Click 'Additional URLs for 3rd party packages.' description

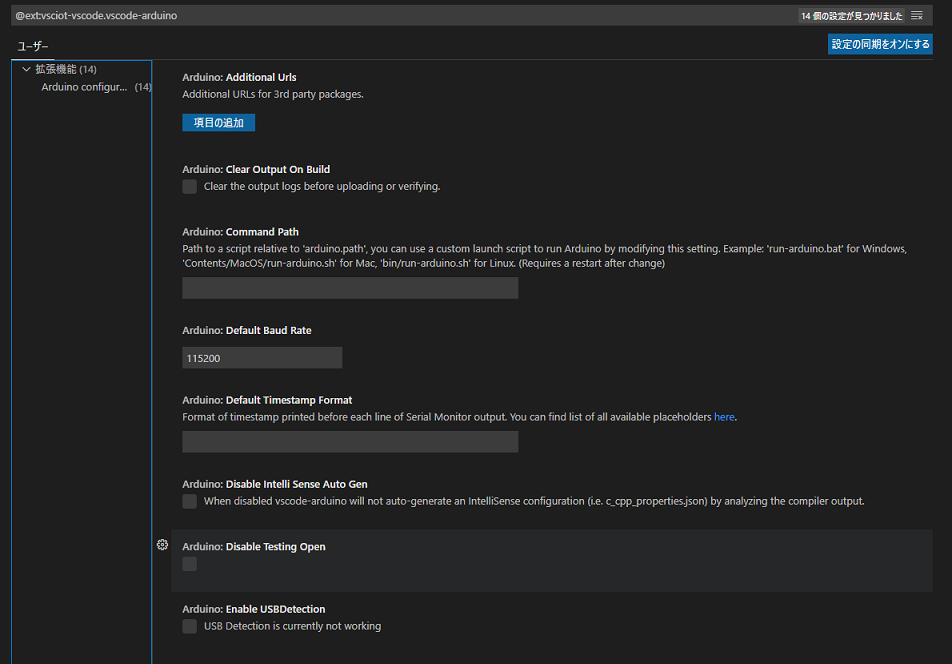coord(273,94)
